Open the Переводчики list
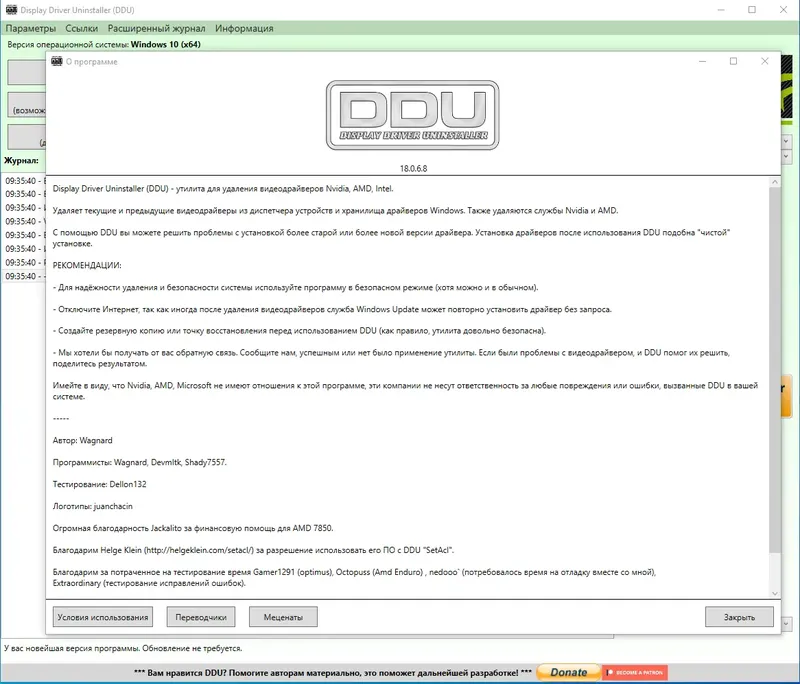Viewport: 800px width, 684px height. tap(201, 617)
